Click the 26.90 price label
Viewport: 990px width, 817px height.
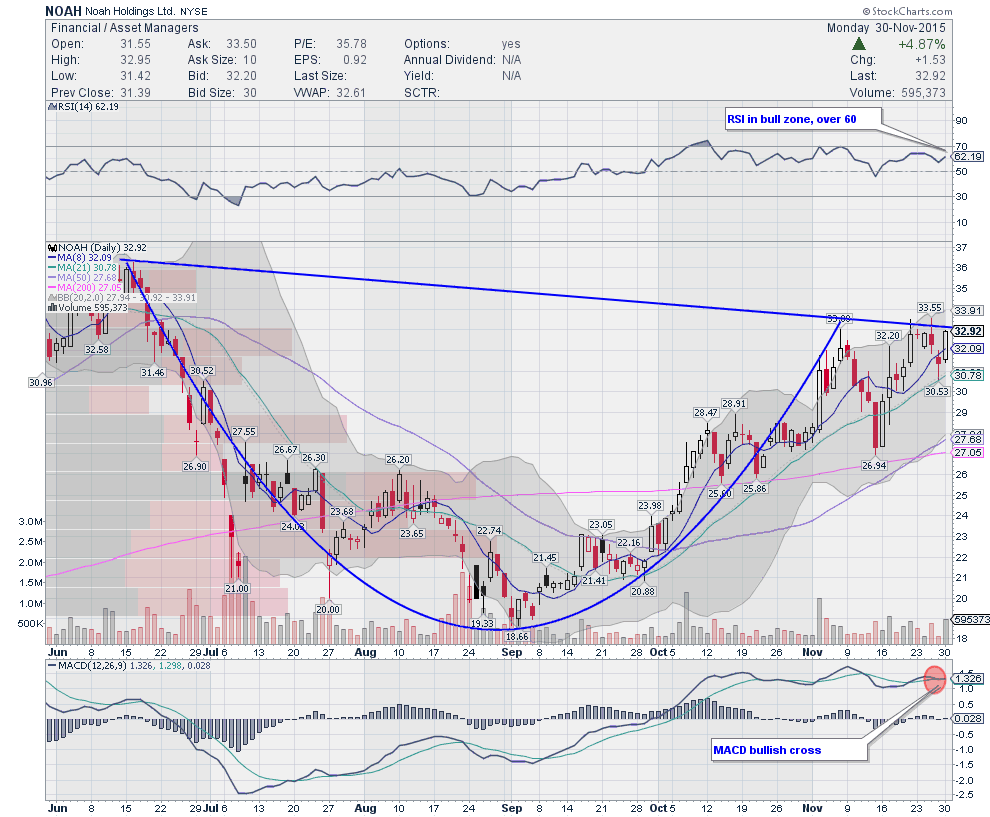point(195,467)
